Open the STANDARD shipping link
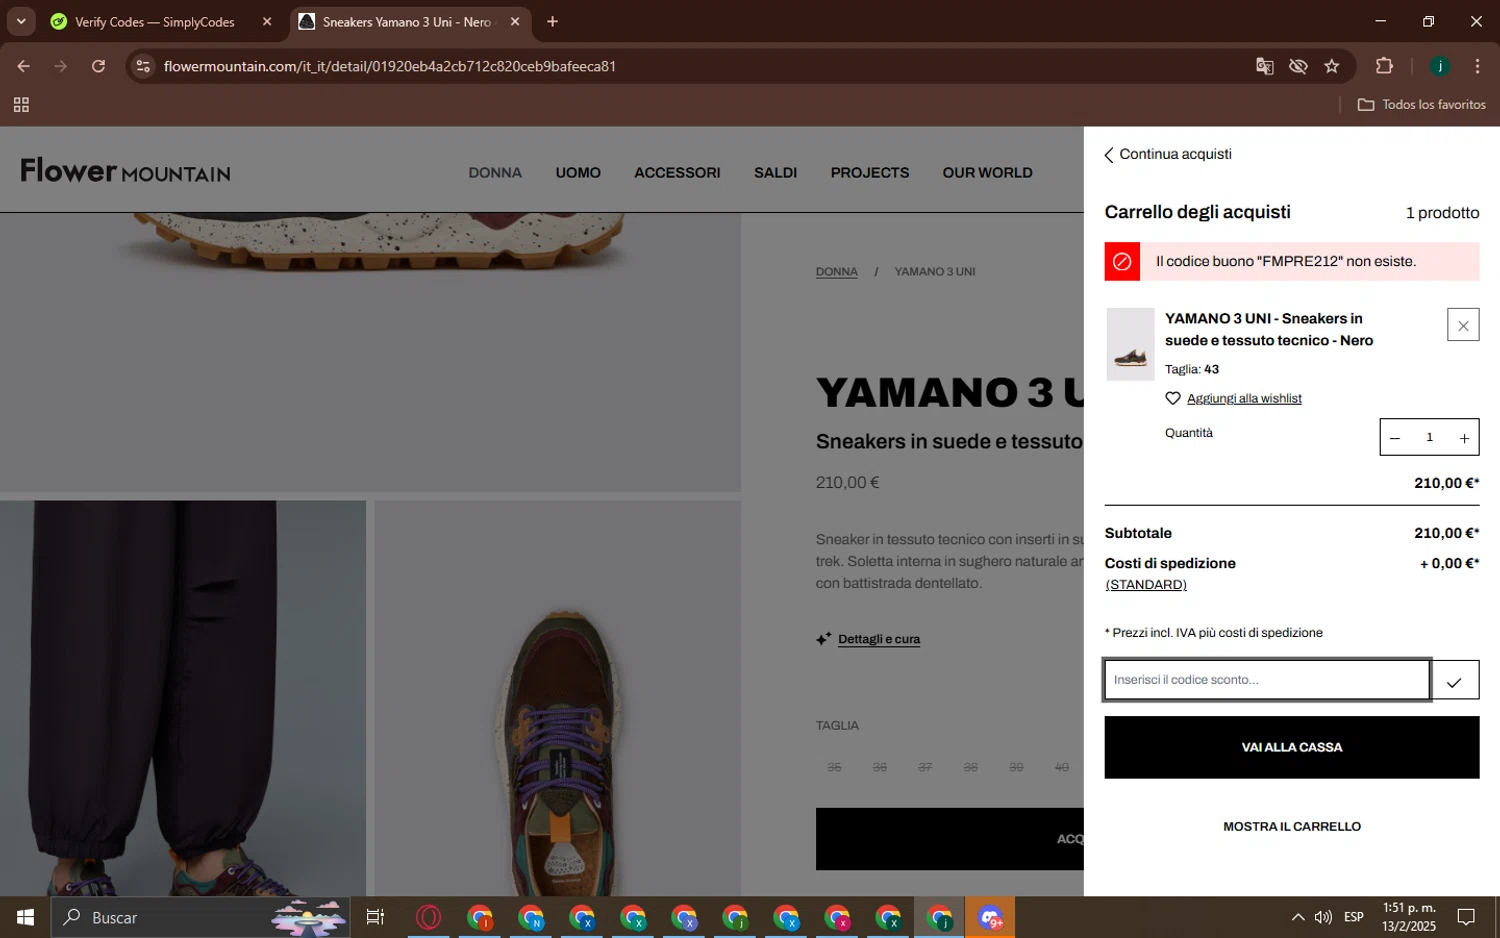The height and width of the screenshot is (938, 1500). [1146, 585]
